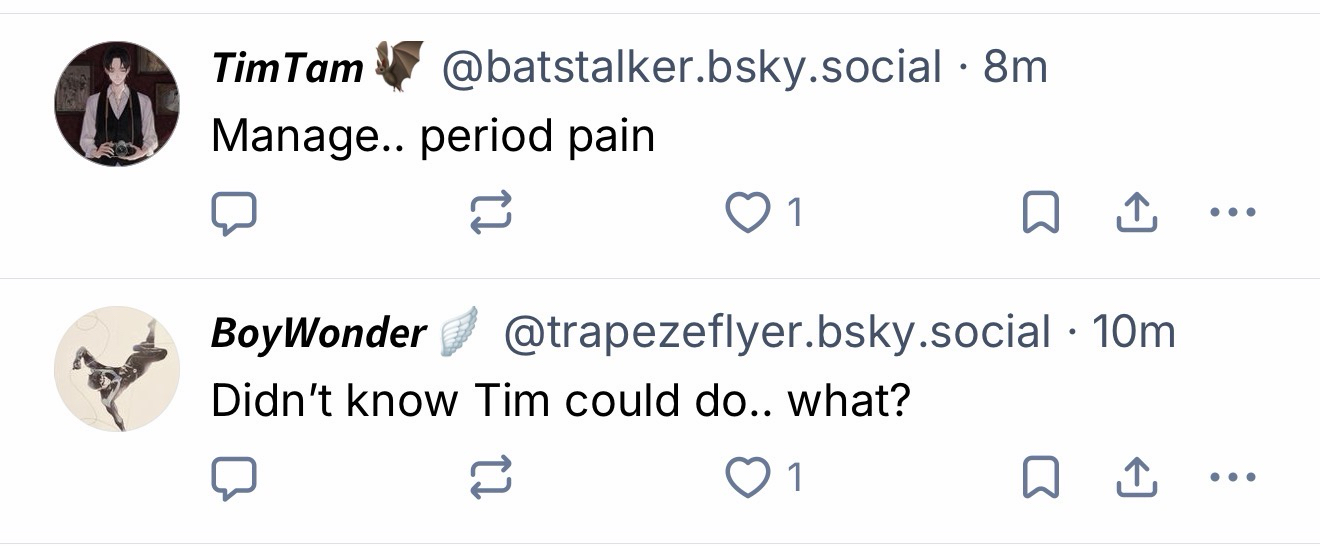This screenshot has height=546, width=1320.
Task: Reply to BoyWonder's post
Action: pyautogui.click(x=234, y=478)
